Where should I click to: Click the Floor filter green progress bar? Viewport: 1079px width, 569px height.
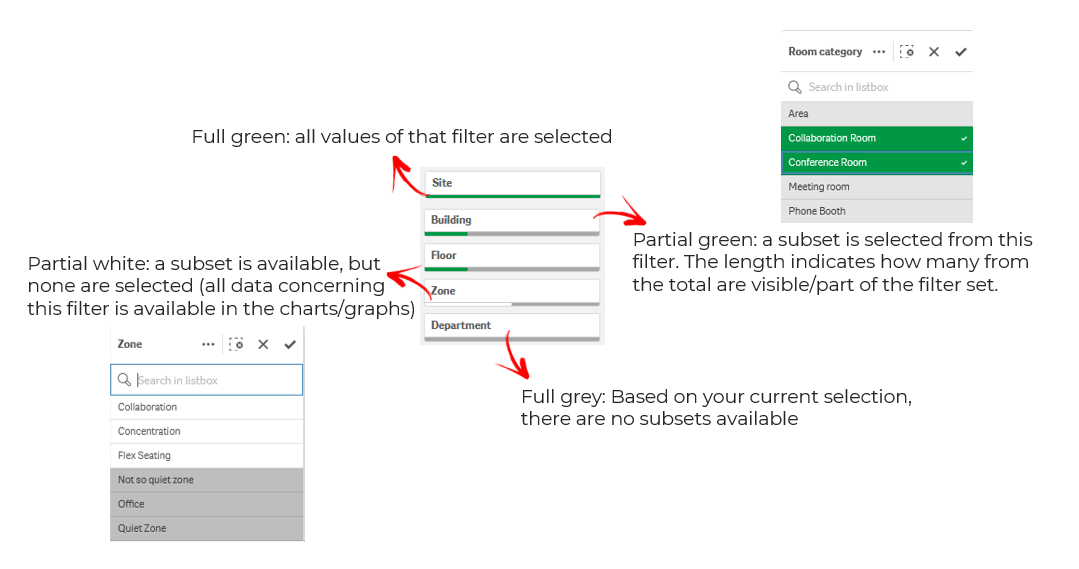point(446,269)
